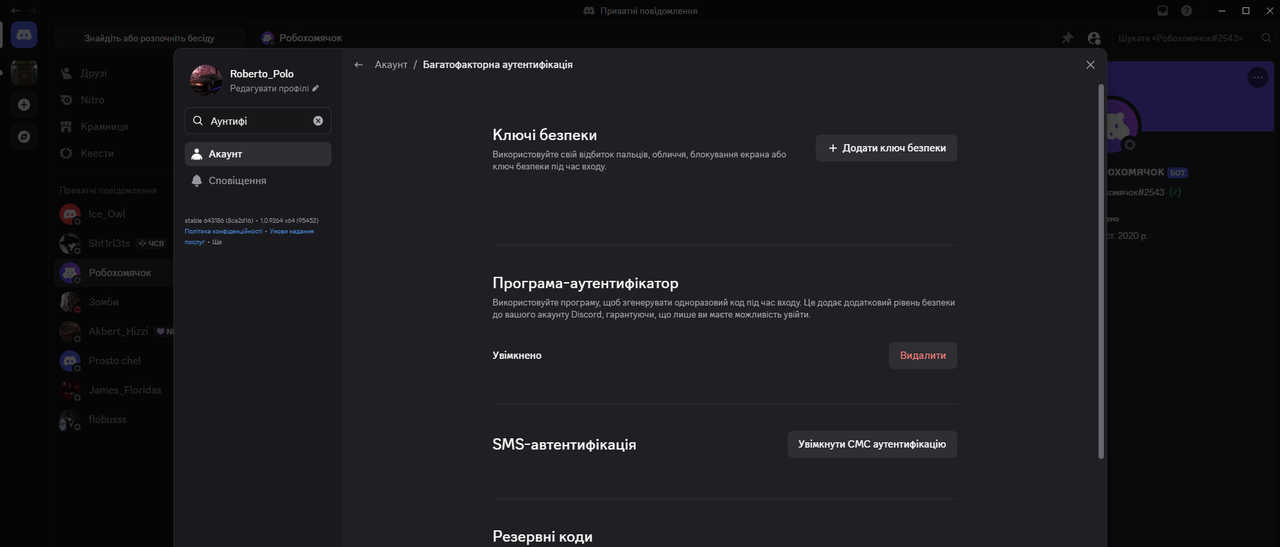Click the plus icon to add a server
1280x547 pixels.
tap(24, 105)
